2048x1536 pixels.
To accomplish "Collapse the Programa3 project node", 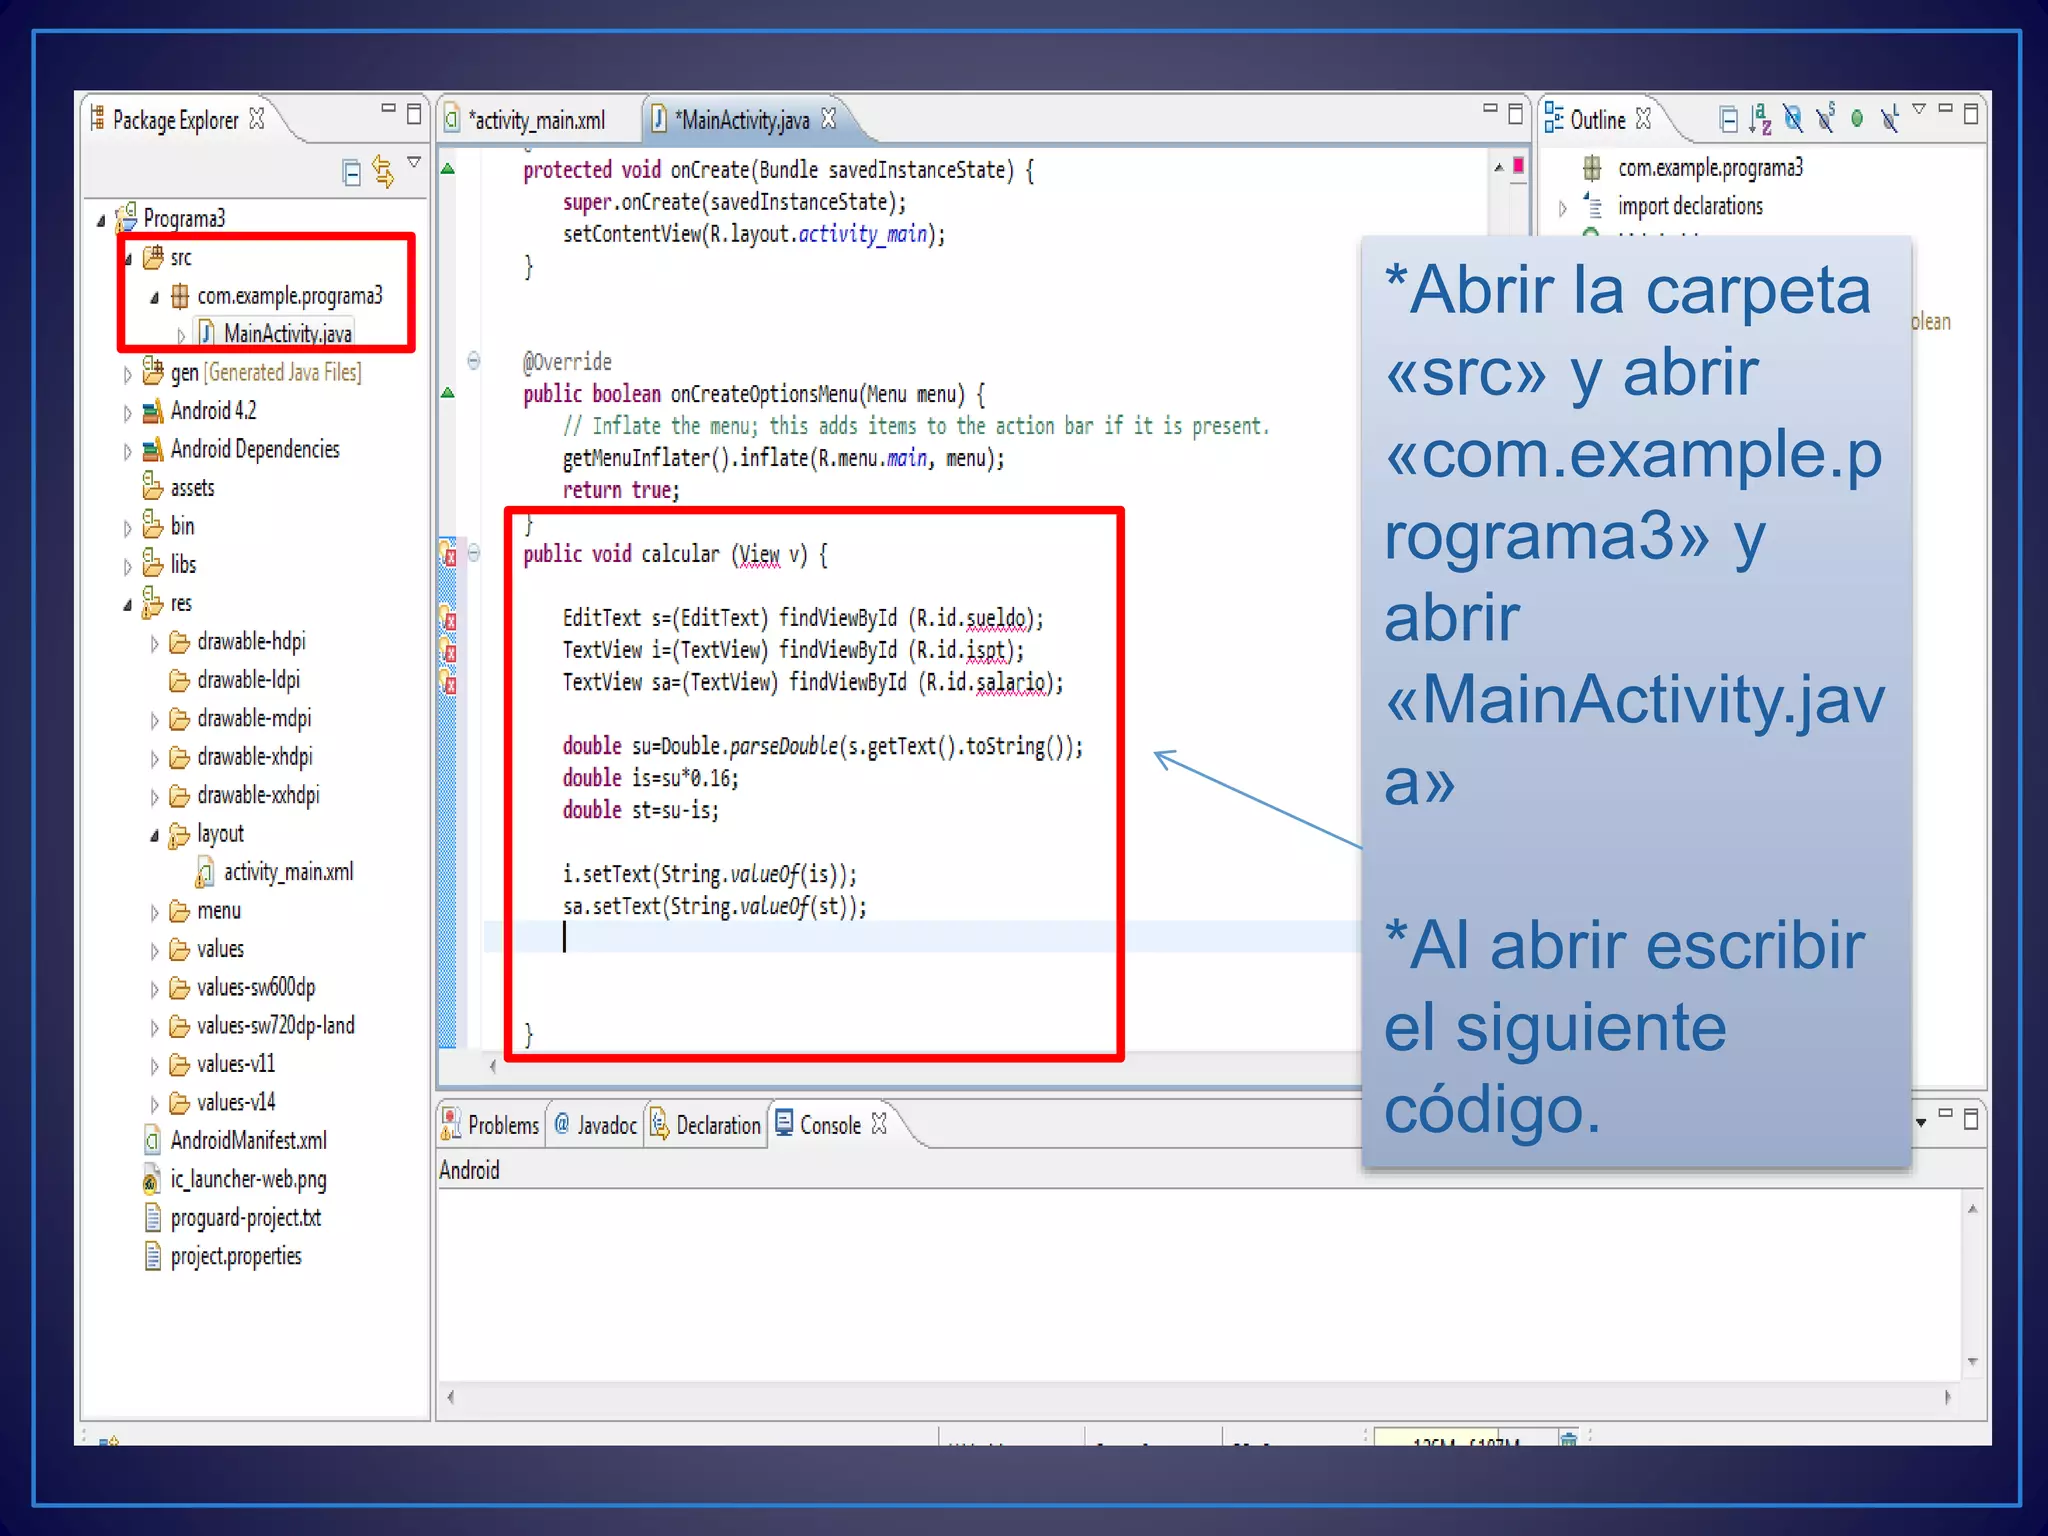I will pyautogui.click(x=101, y=220).
